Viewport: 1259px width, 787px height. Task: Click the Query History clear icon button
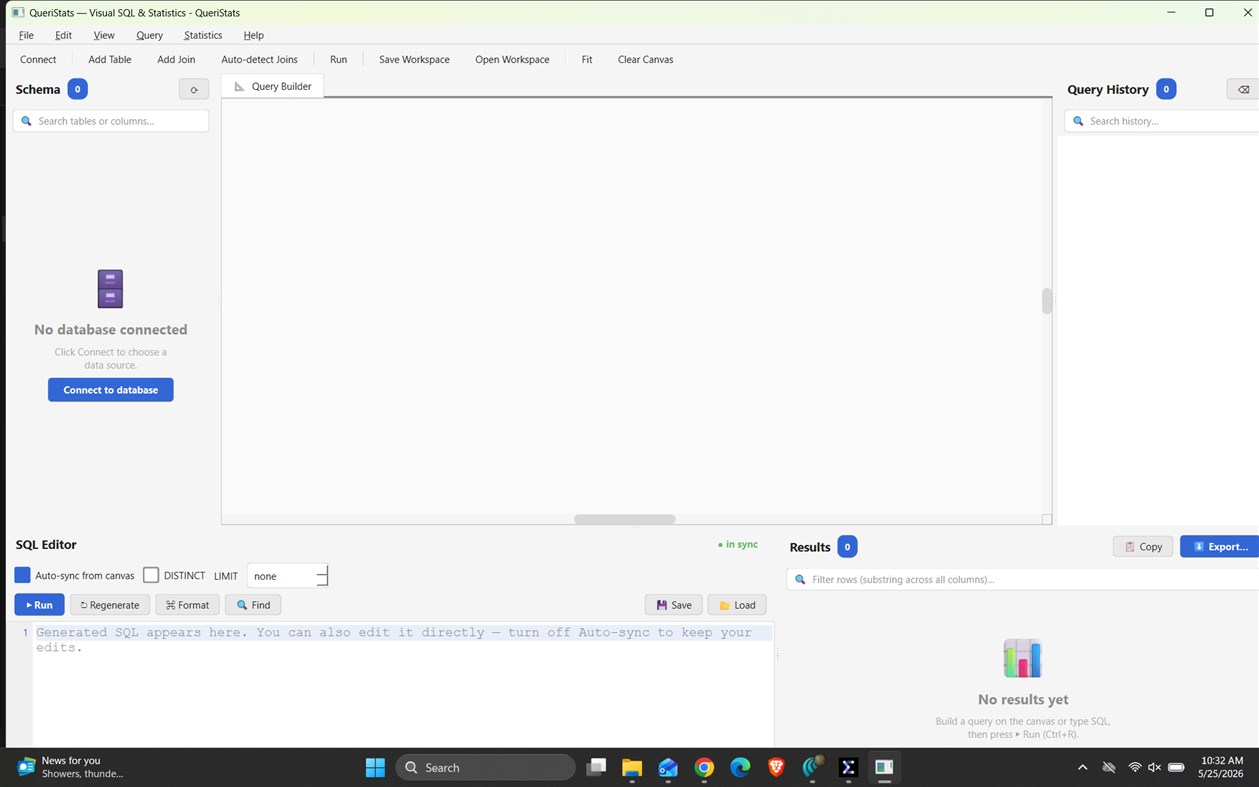[x=1243, y=89]
